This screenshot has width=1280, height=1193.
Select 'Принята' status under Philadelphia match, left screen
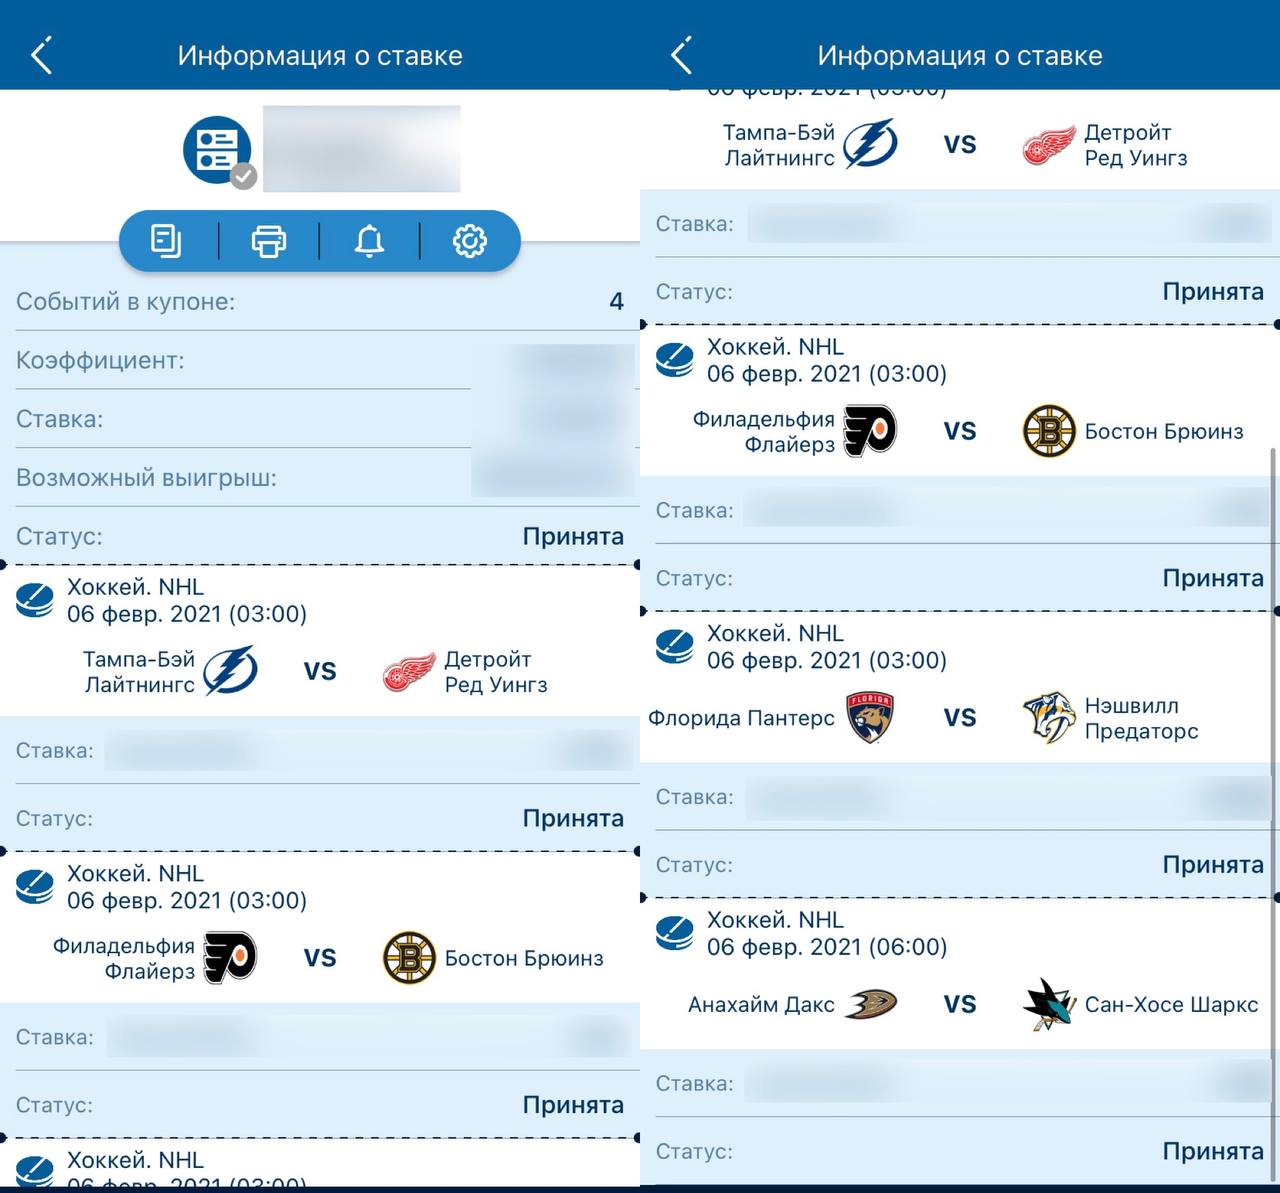click(573, 1105)
